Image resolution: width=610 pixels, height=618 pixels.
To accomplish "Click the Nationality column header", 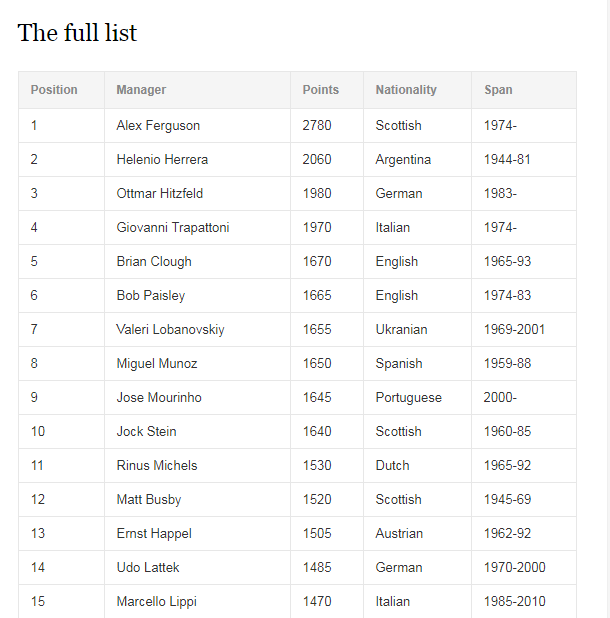I will (406, 90).
